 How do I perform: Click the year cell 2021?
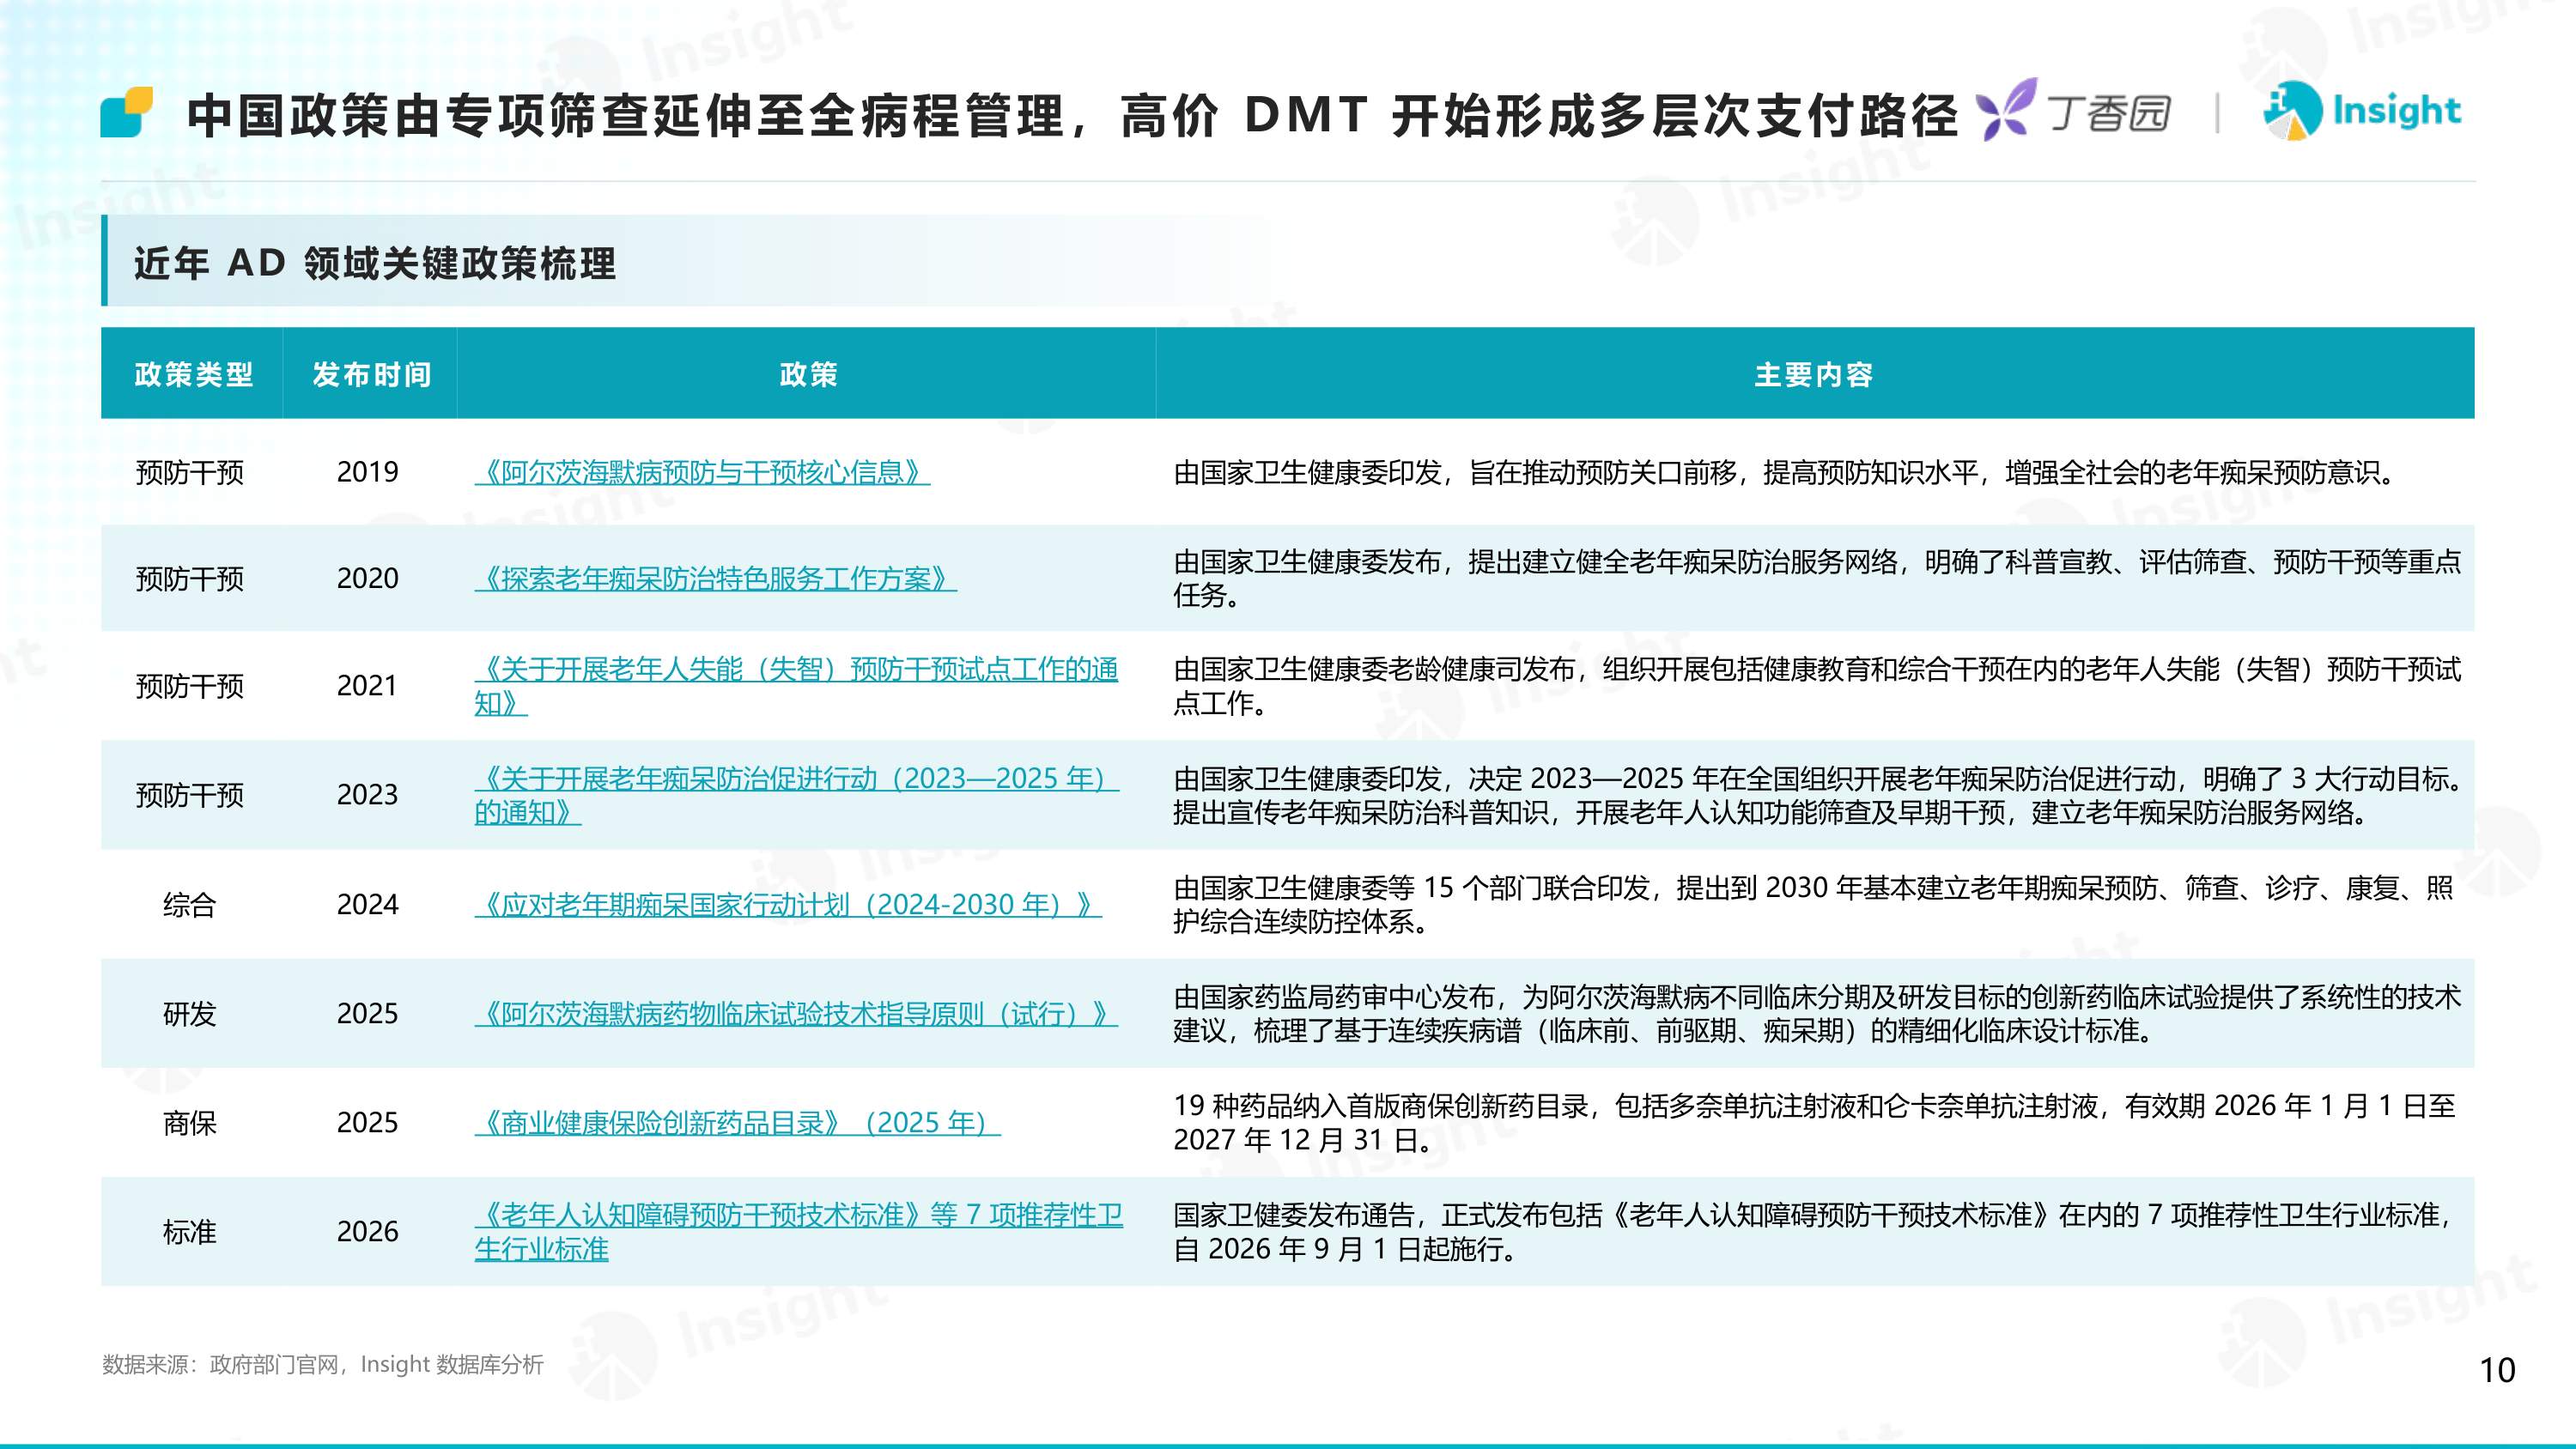[367, 686]
